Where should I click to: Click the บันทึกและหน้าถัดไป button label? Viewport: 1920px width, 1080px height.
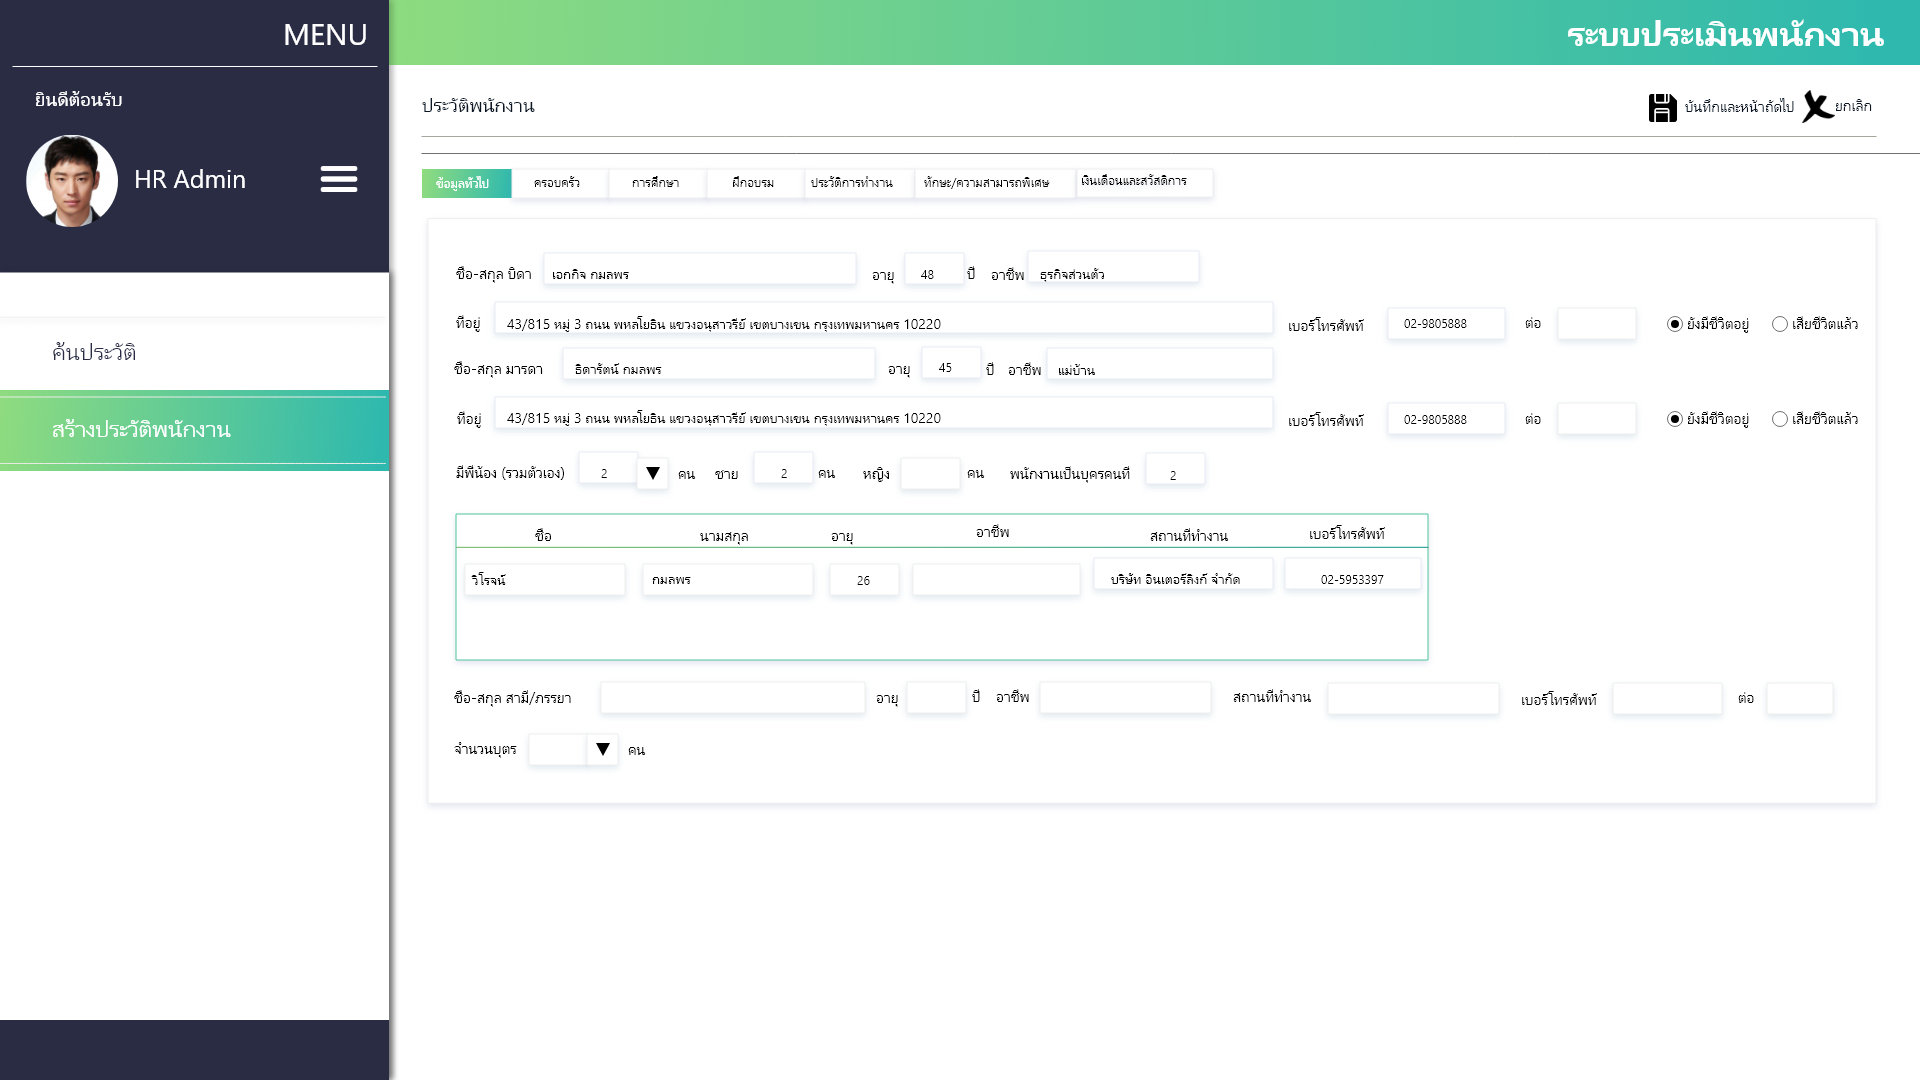1739,107
